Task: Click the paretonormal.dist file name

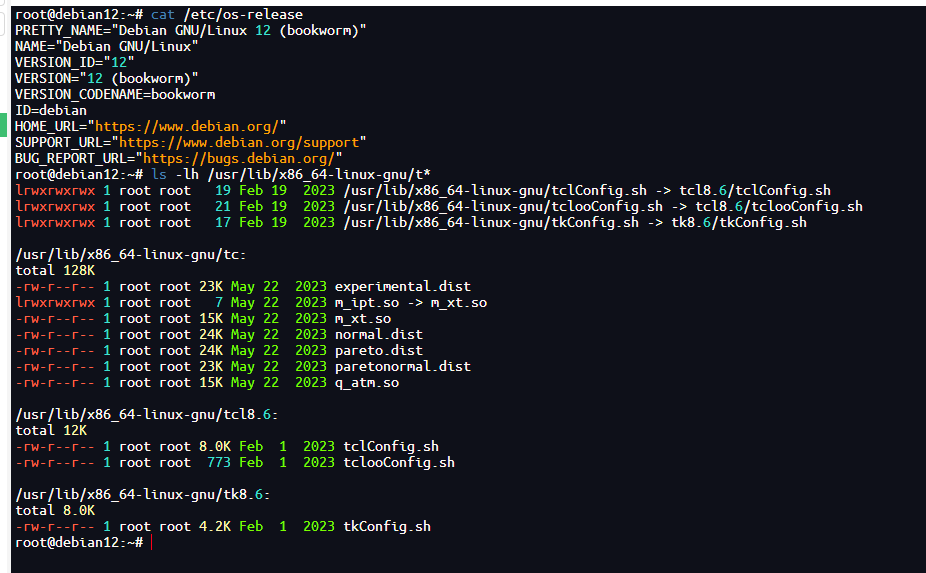Action: click(403, 366)
